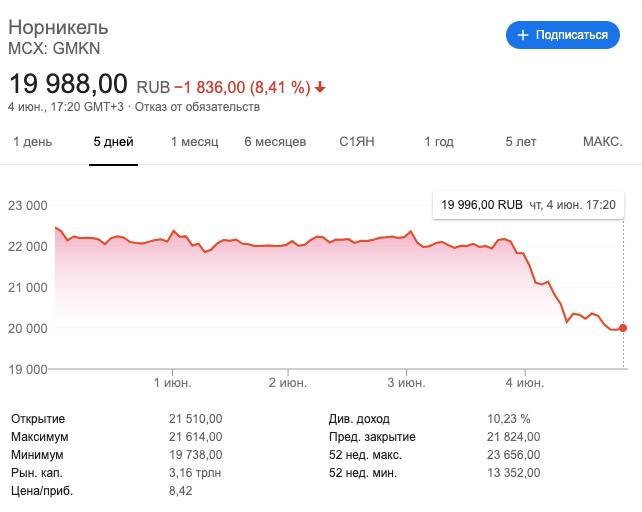Click the red data point on the chart
The image size is (642, 512).
pyautogui.click(x=623, y=328)
